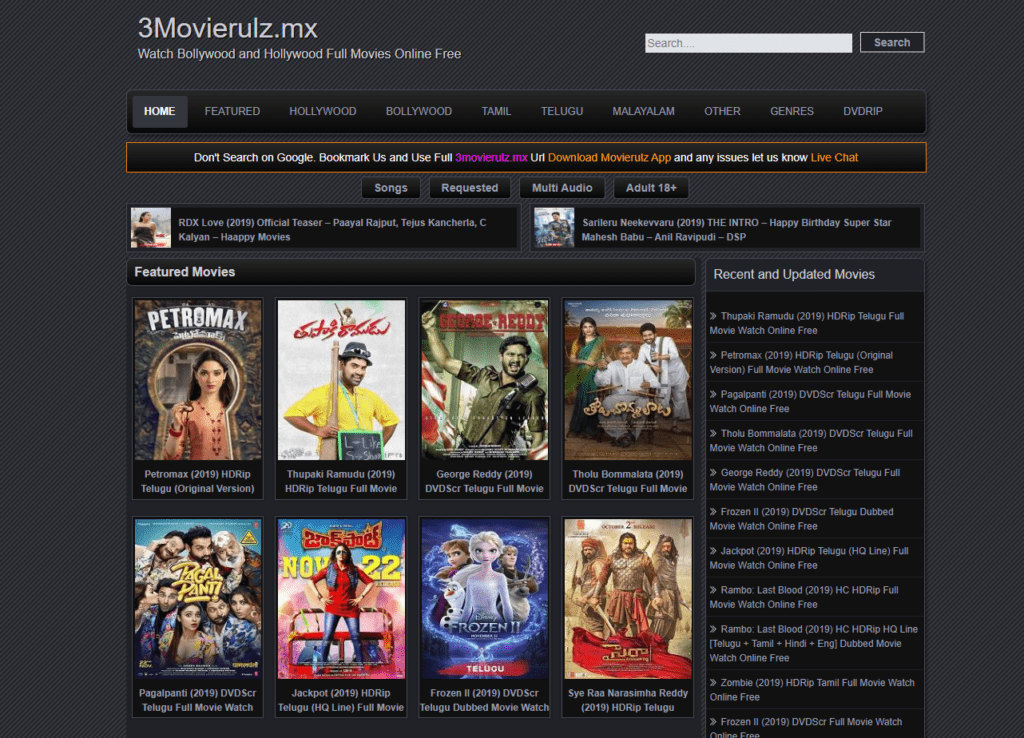Open the George Reddy movie poster
This screenshot has width=1024, height=738.
point(485,380)
